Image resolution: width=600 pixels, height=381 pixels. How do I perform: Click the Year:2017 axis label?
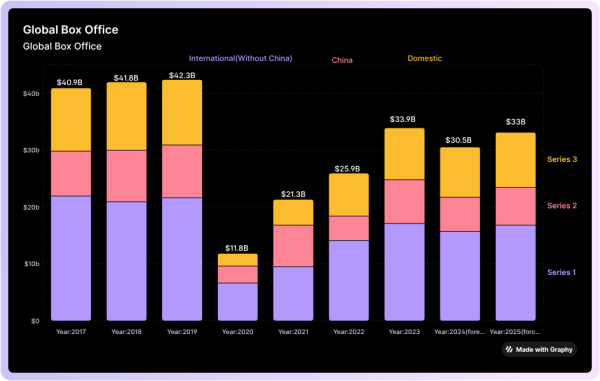pos(71,332)
